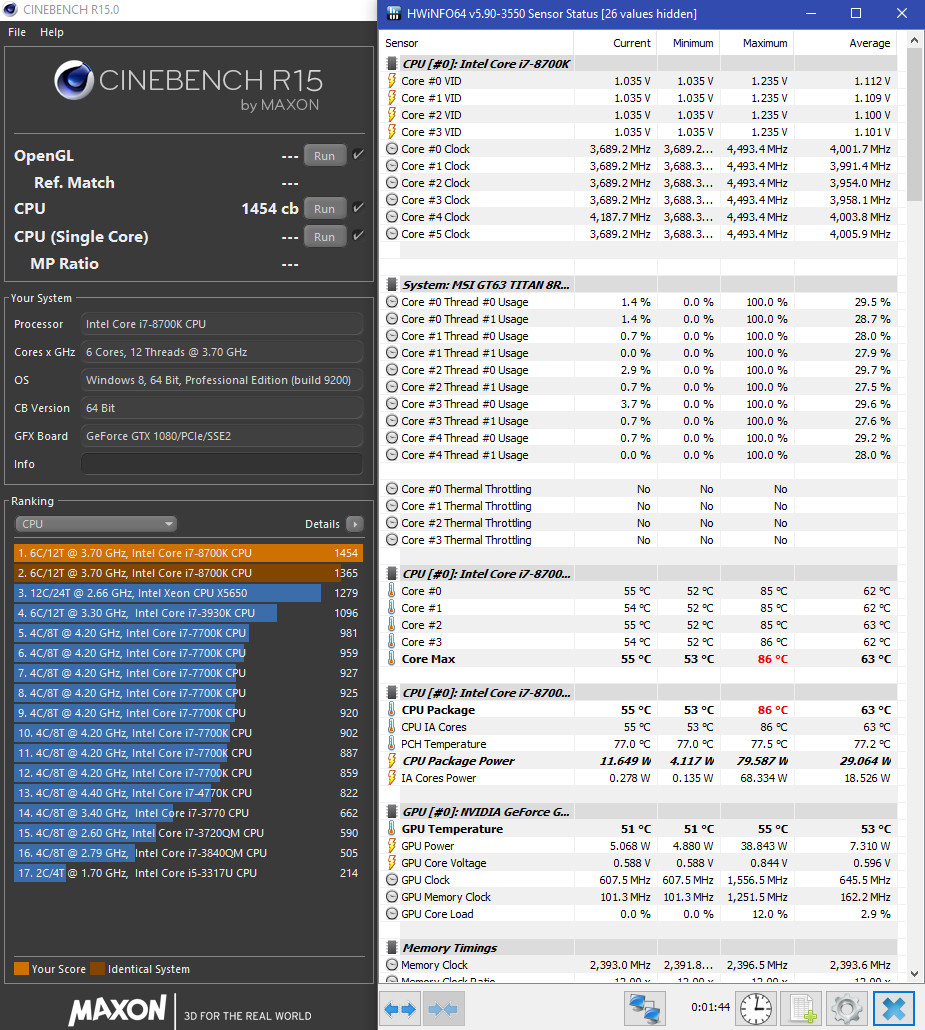The image size is (925, 1030).
Task: Click the HWiNFO scrollbar down arrow
Action: [914, 974]
